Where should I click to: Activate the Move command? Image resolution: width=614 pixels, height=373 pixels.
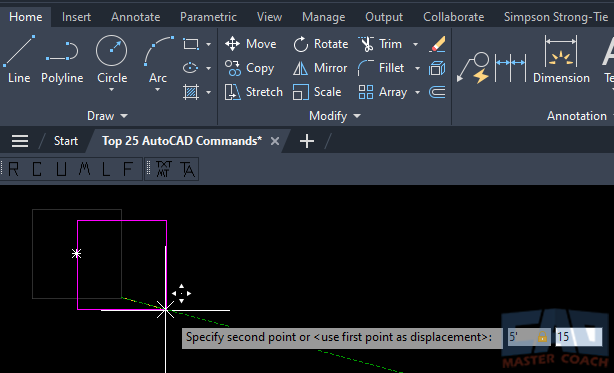(x=251, y=44)
